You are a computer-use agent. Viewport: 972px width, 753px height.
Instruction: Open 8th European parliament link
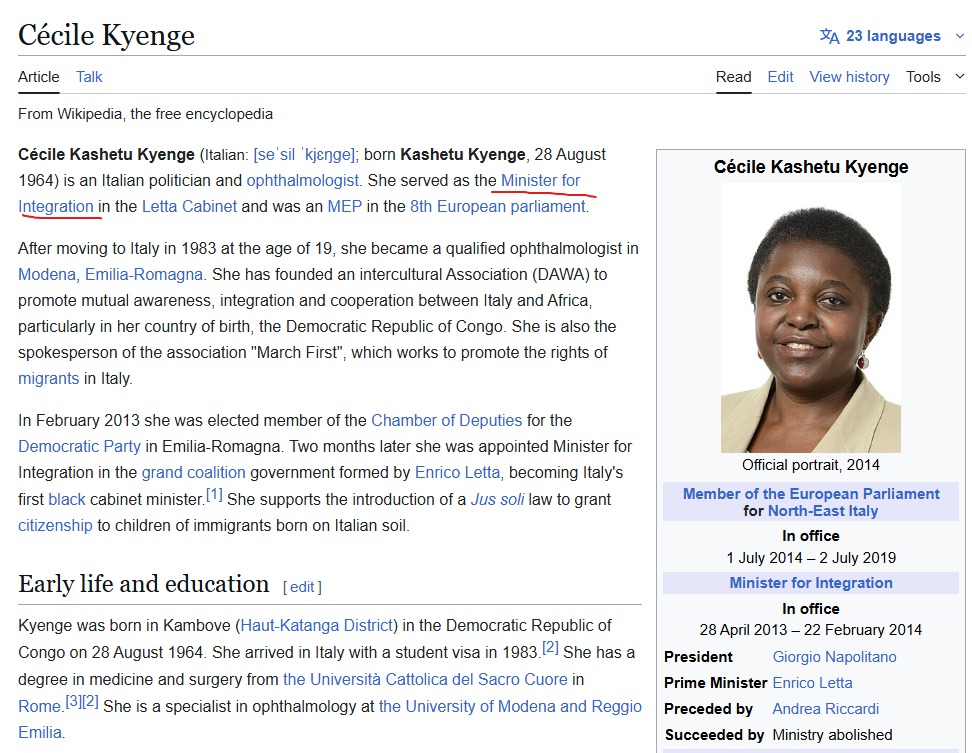498,206
